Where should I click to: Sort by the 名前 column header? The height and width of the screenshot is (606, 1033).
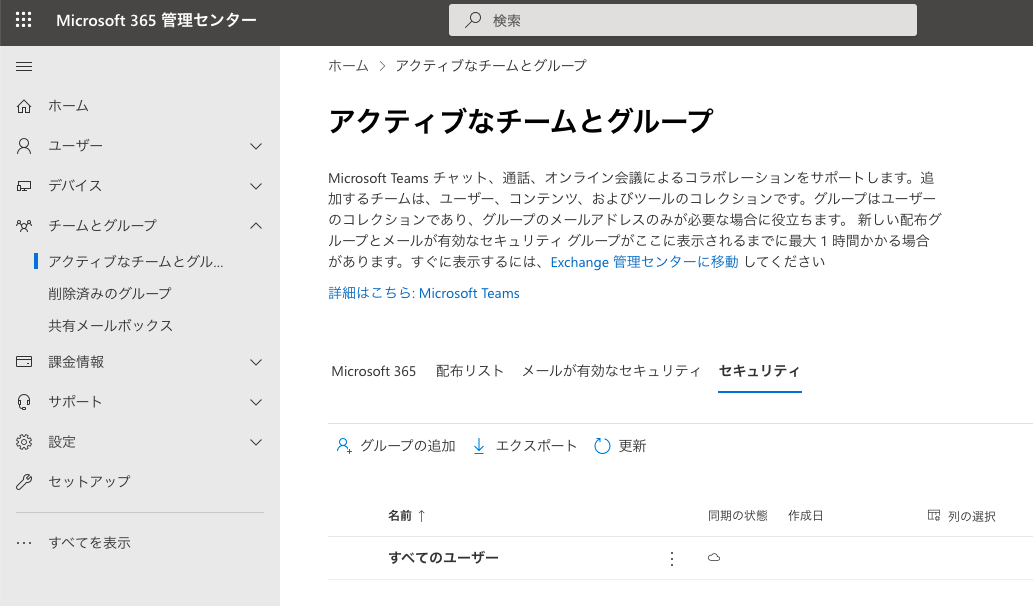tap(399, 516)
